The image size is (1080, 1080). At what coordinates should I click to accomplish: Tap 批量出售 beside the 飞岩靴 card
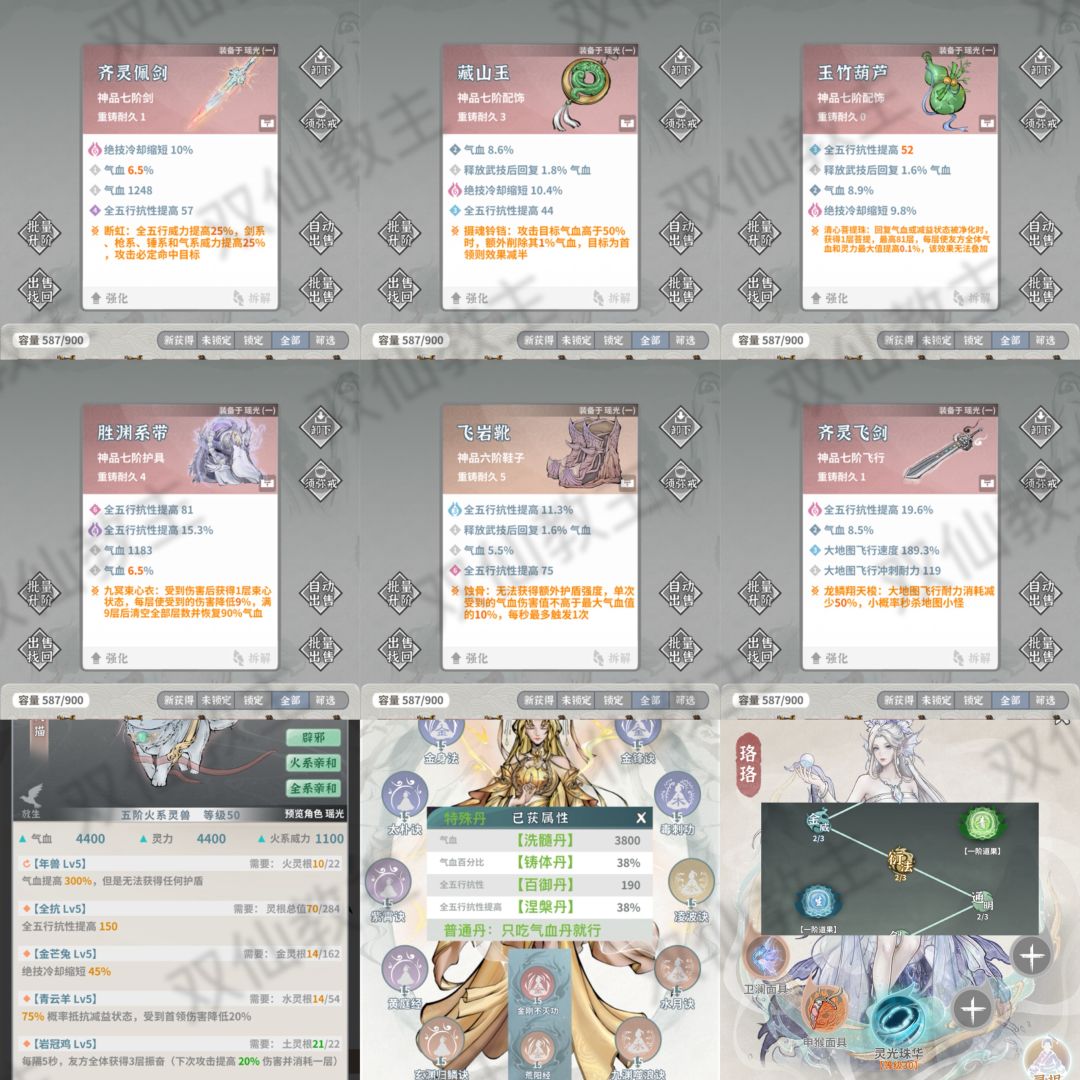(681, 649)
